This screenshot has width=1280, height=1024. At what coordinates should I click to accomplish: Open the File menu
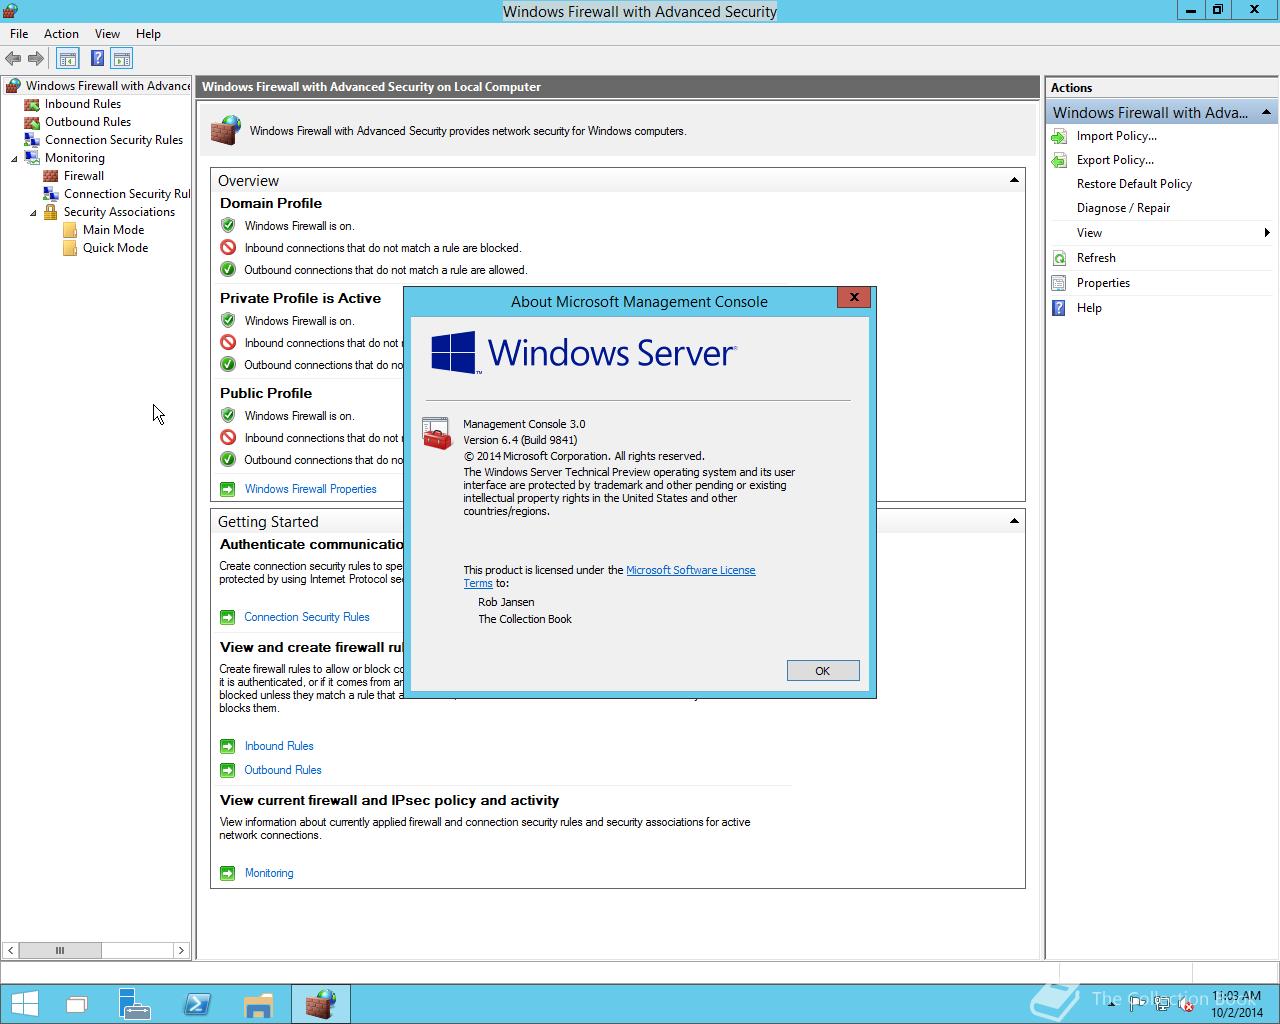(19, 34)
